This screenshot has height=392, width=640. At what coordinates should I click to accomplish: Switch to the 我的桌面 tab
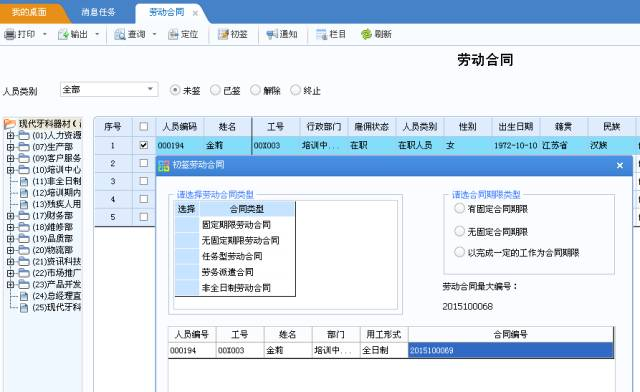29,12
